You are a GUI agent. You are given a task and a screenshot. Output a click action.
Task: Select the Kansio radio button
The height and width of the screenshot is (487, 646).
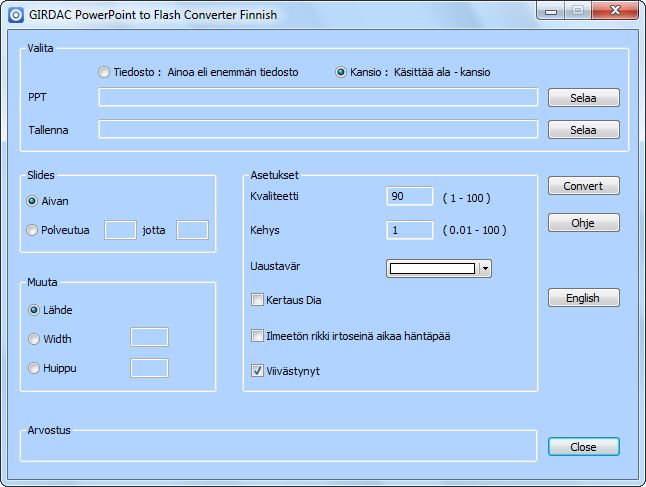tap(341, 72)
